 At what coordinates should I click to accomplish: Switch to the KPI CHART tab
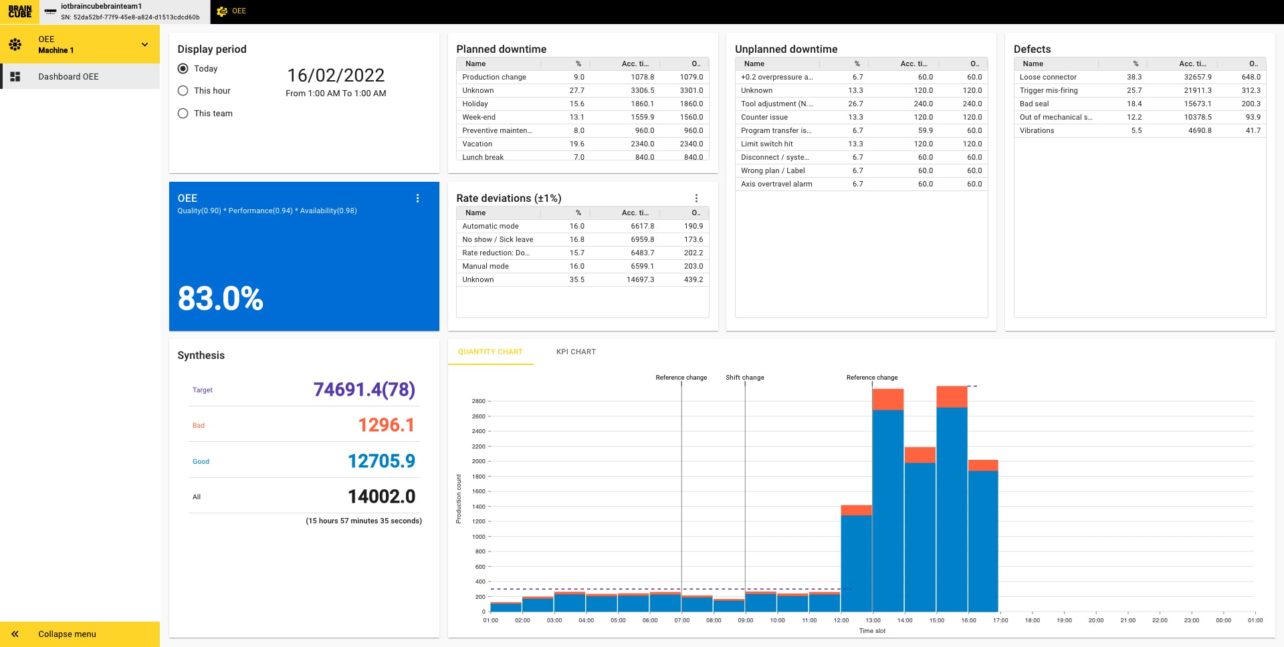click(x=576, y=352)
